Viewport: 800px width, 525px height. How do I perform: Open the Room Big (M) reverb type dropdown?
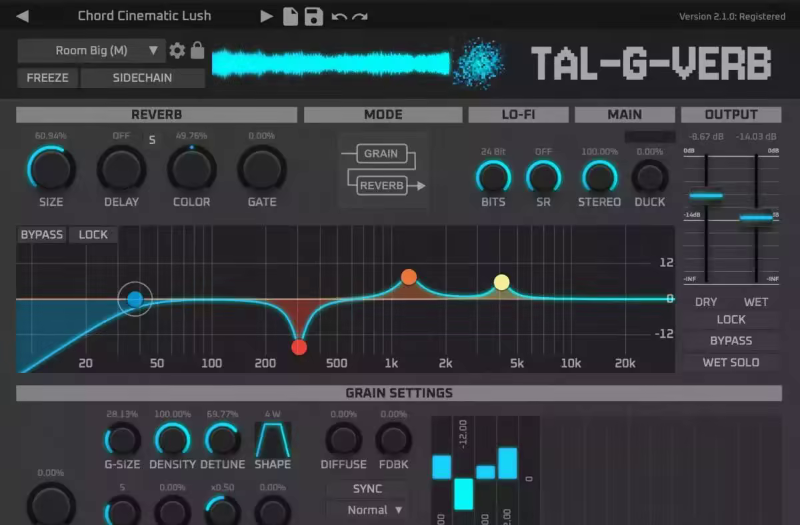(92, 51)
